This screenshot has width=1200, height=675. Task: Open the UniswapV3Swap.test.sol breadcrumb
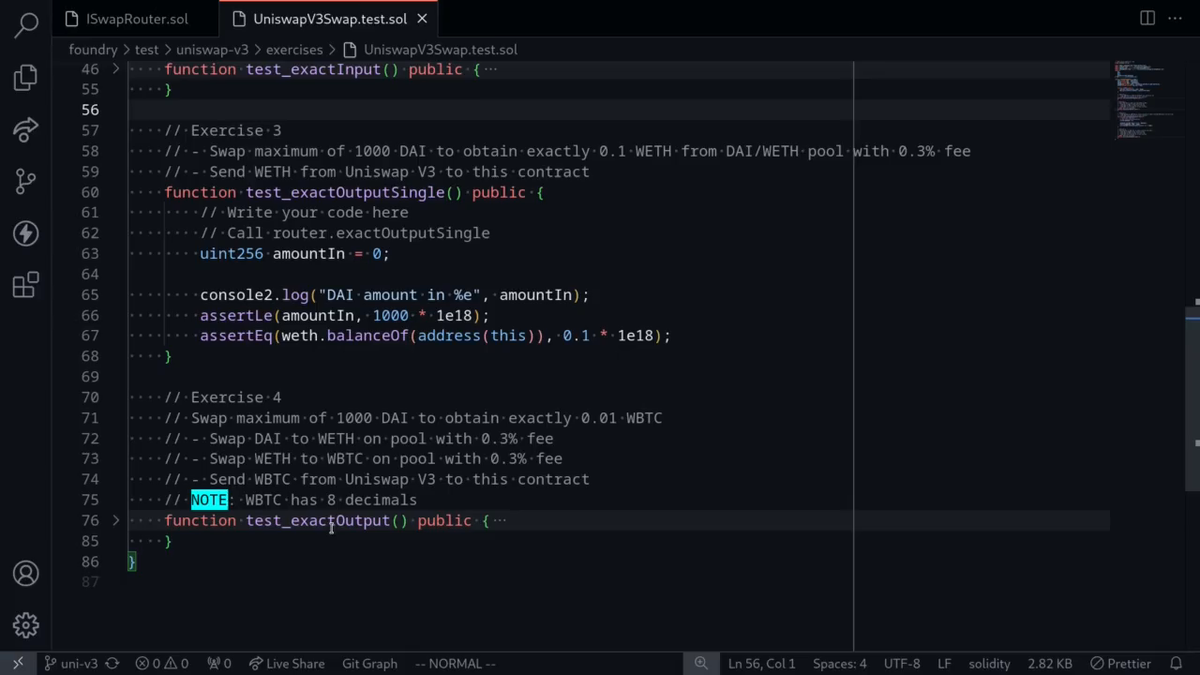click(430, 49)
